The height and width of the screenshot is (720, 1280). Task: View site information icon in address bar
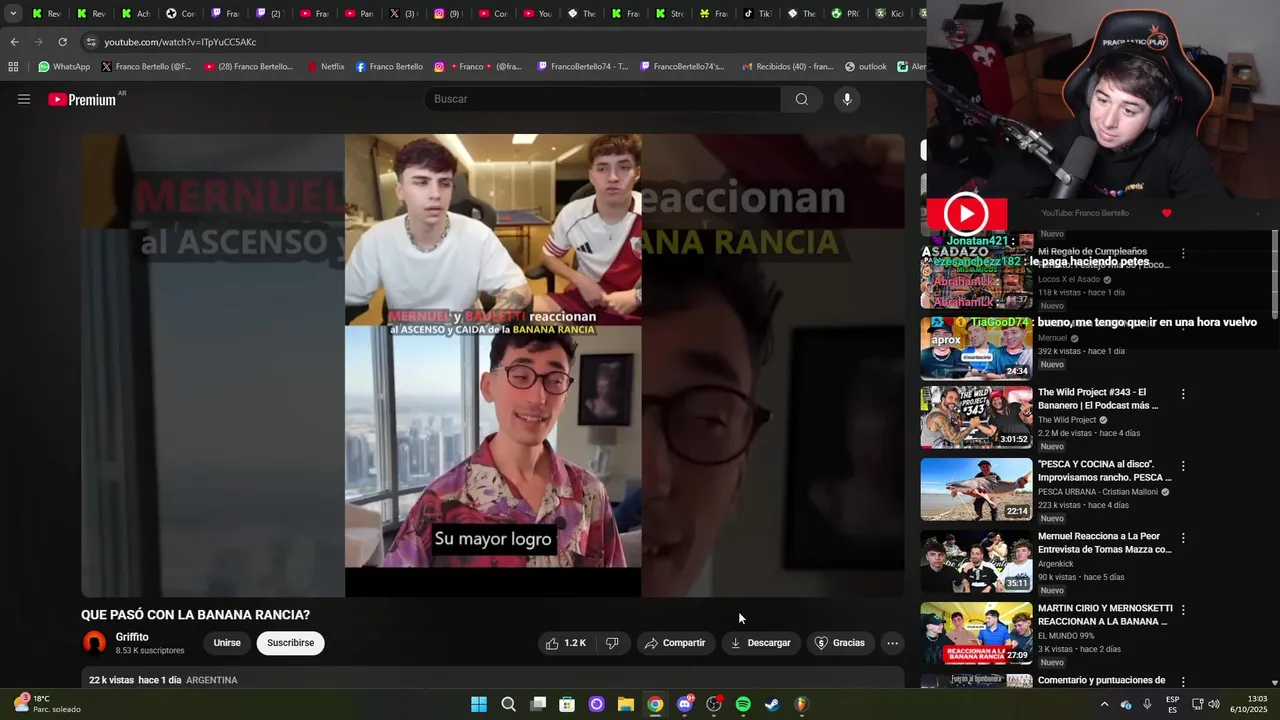[x=91, y=42]
